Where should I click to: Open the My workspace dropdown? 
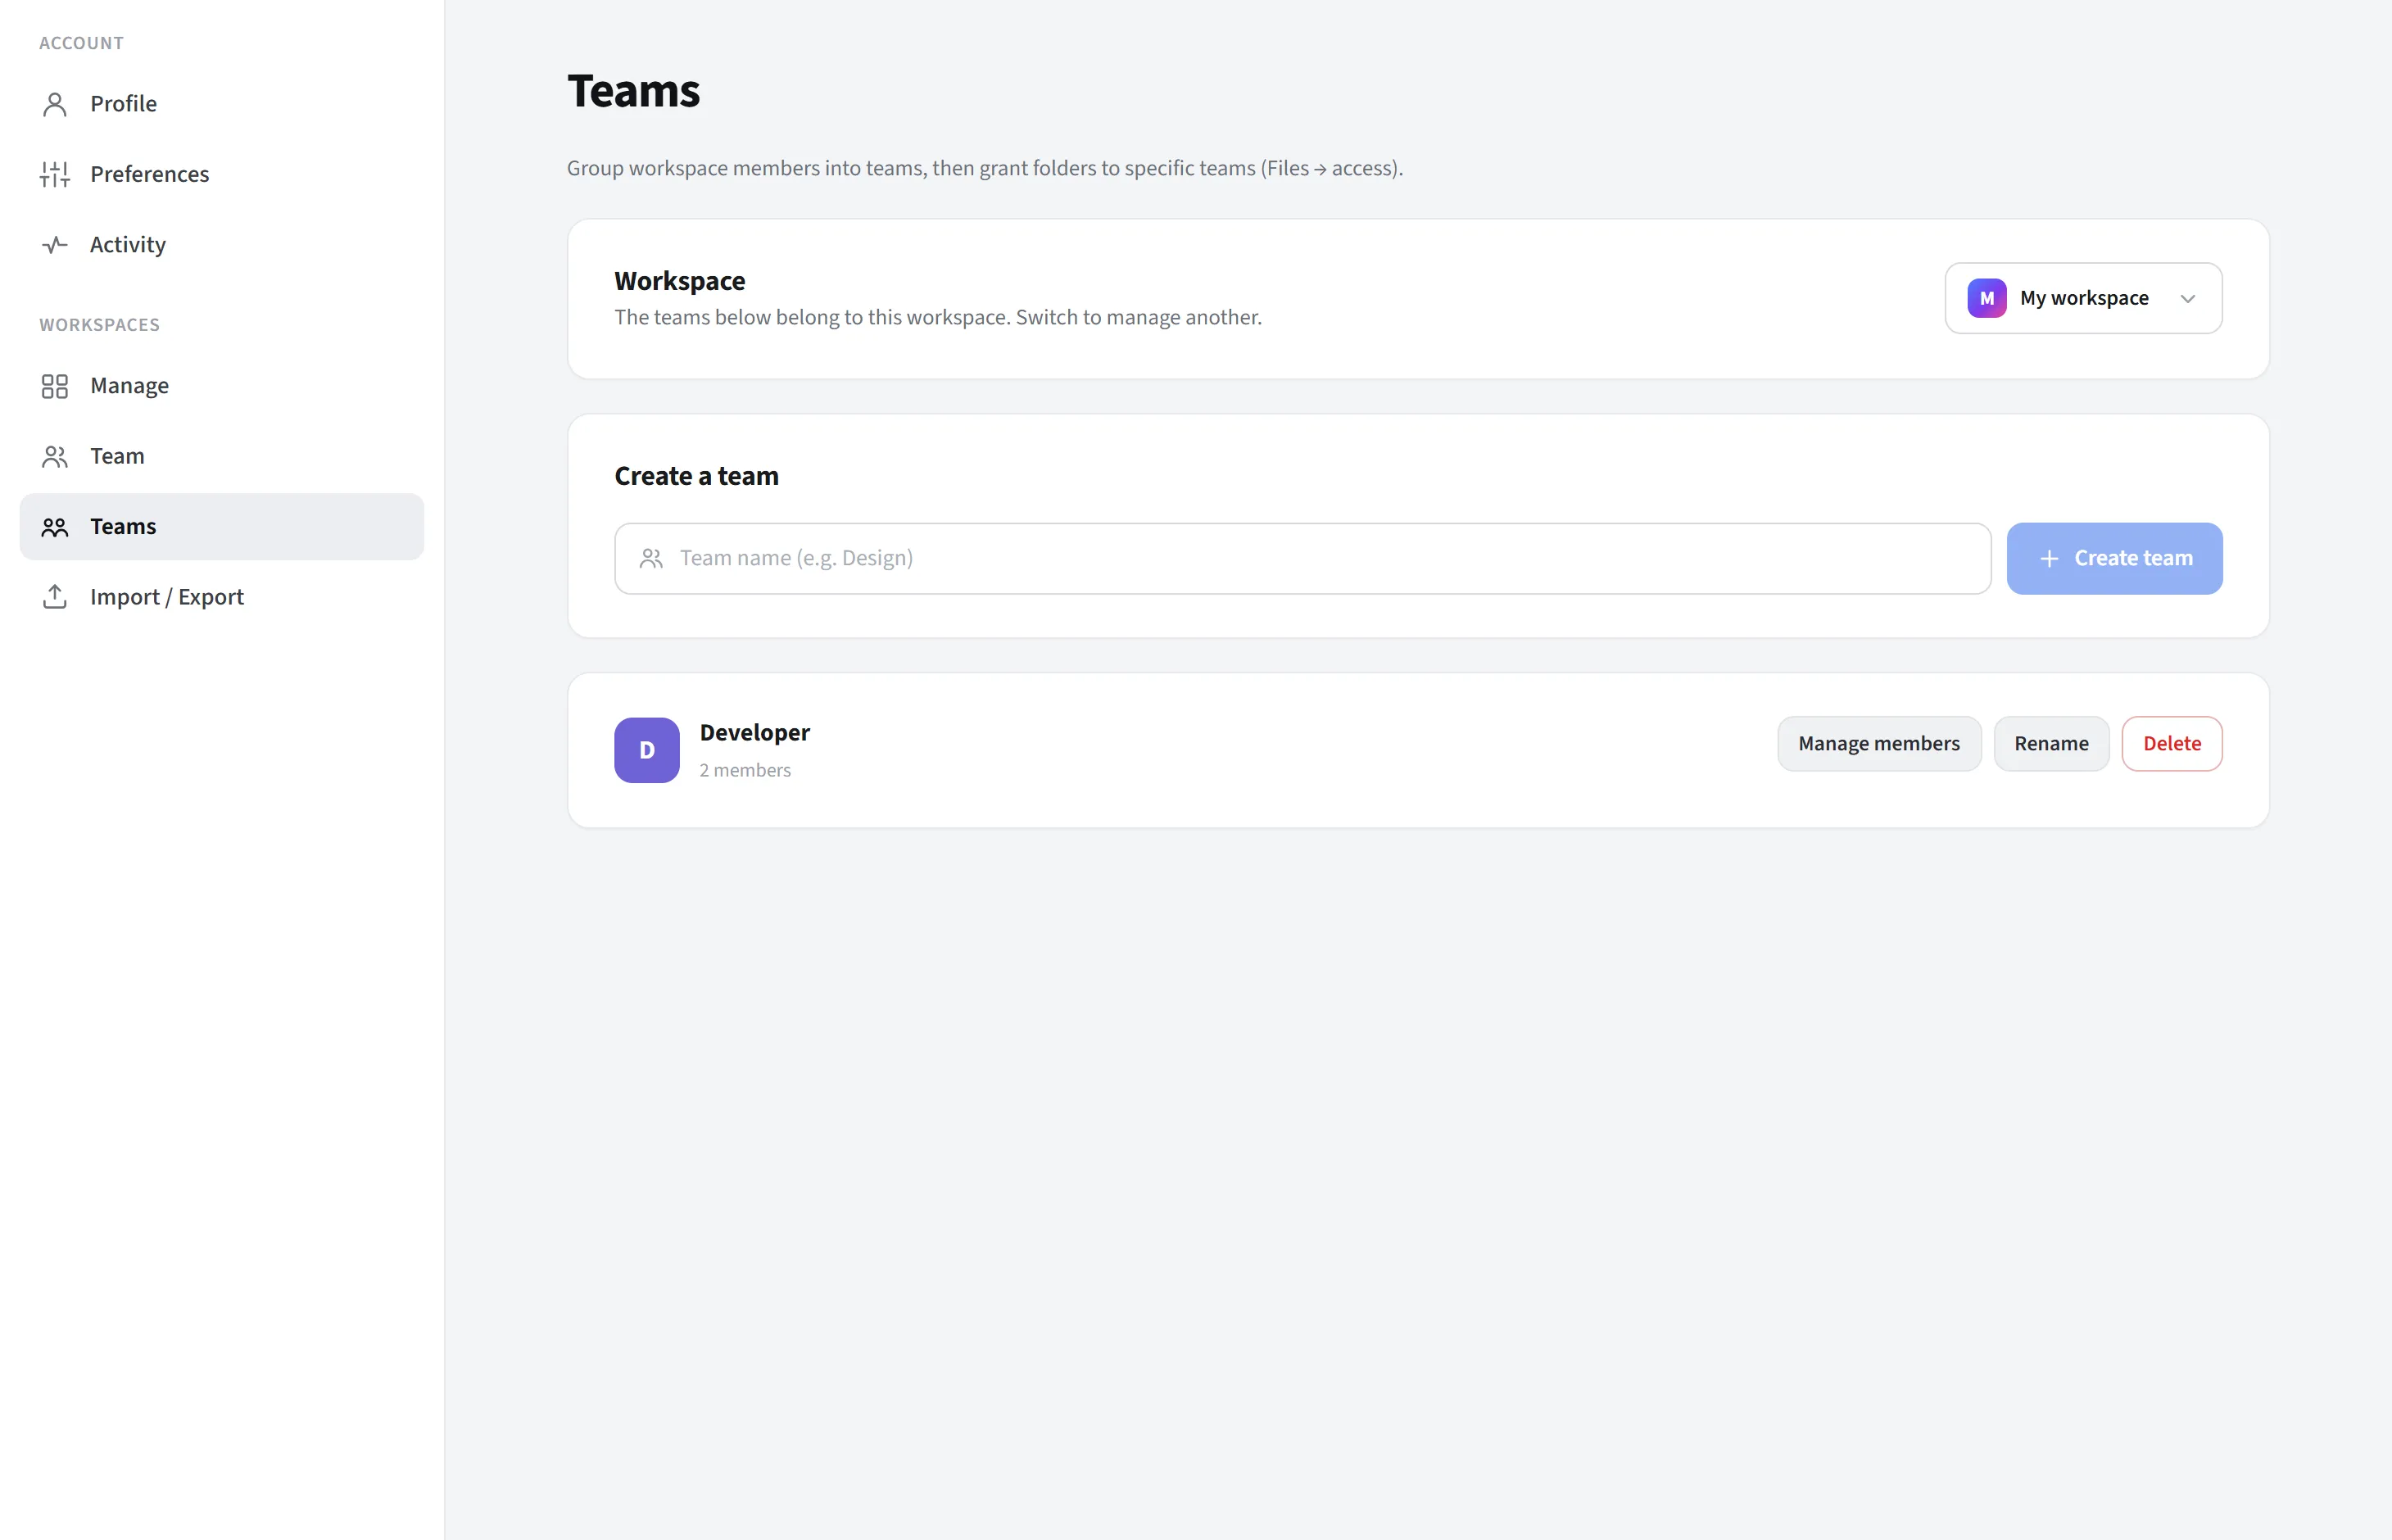click(2083, 298)
